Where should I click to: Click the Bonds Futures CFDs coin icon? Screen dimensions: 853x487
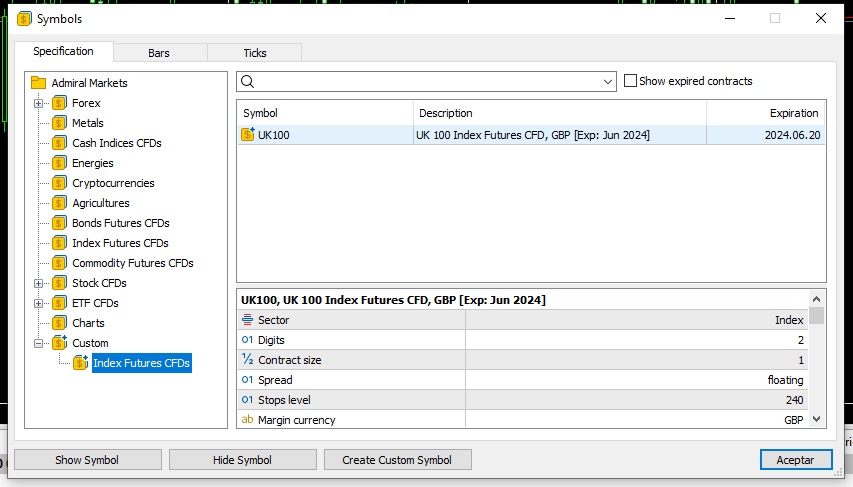tap(59, 223)
